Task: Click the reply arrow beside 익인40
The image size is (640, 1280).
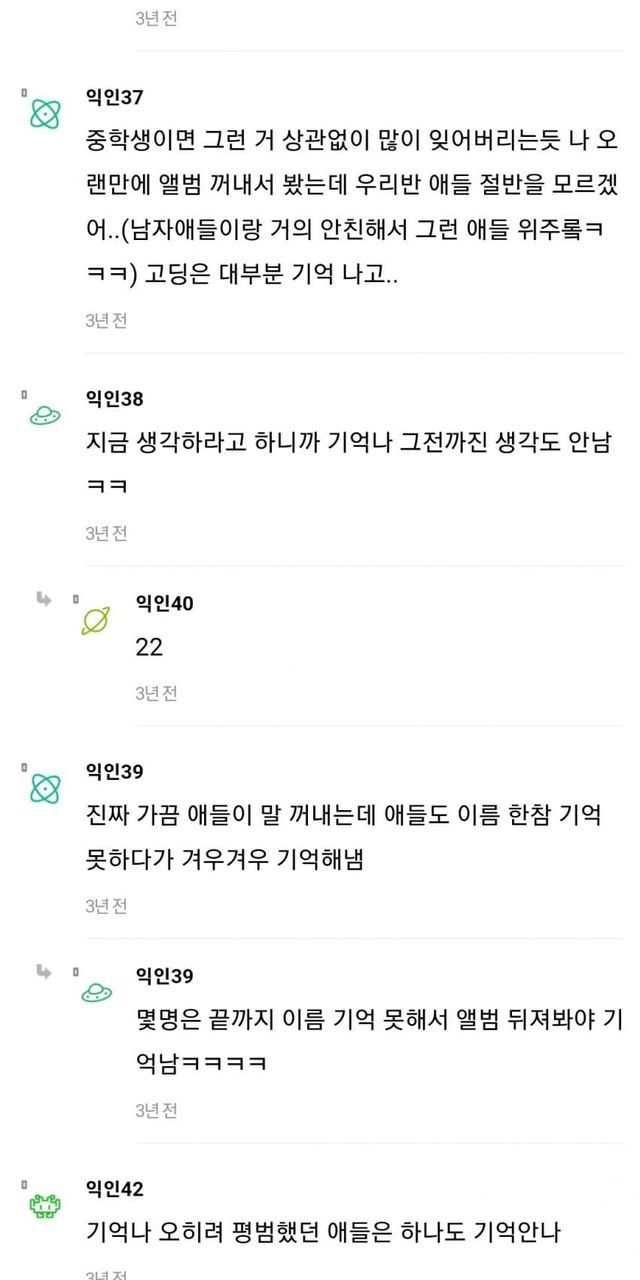Action: click(44, 600)
